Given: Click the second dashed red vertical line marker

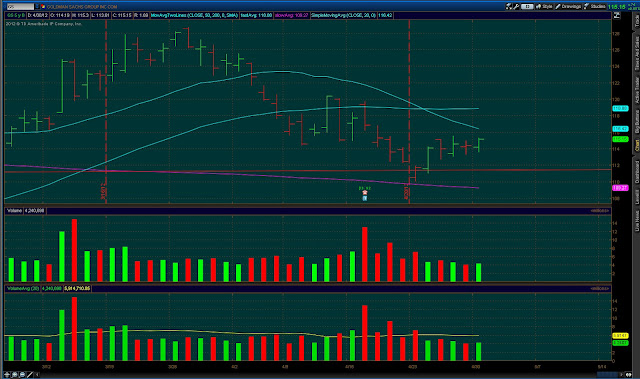Looking at the screenshot, I should coord(409,111).
